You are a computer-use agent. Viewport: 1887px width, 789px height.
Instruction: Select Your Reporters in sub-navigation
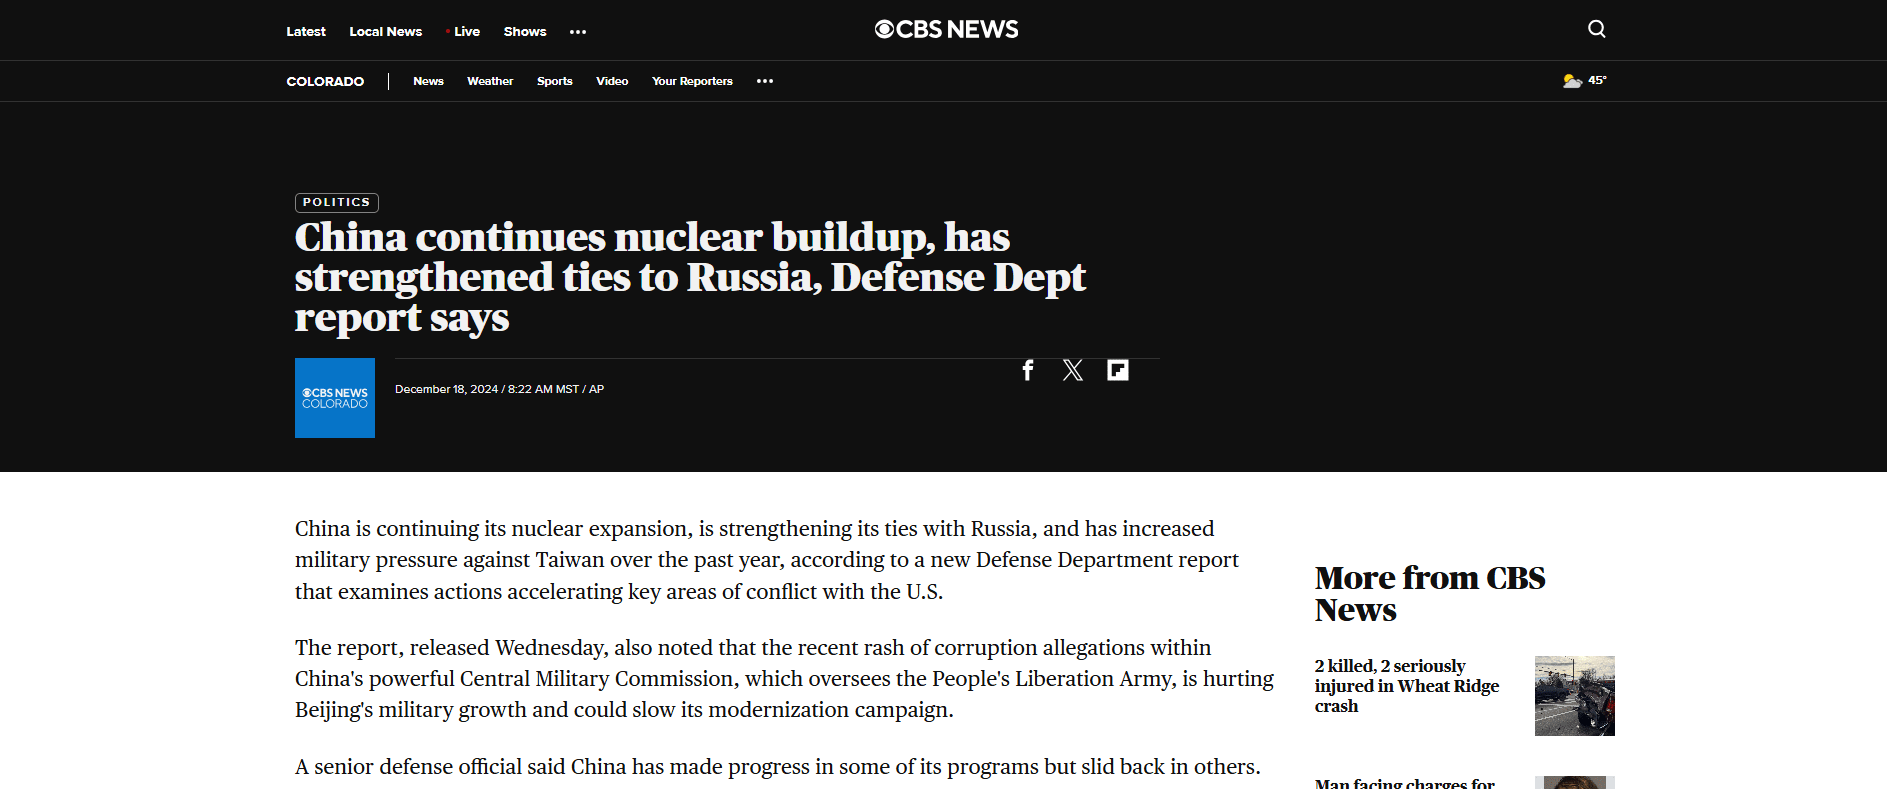[x=692, y=82]
